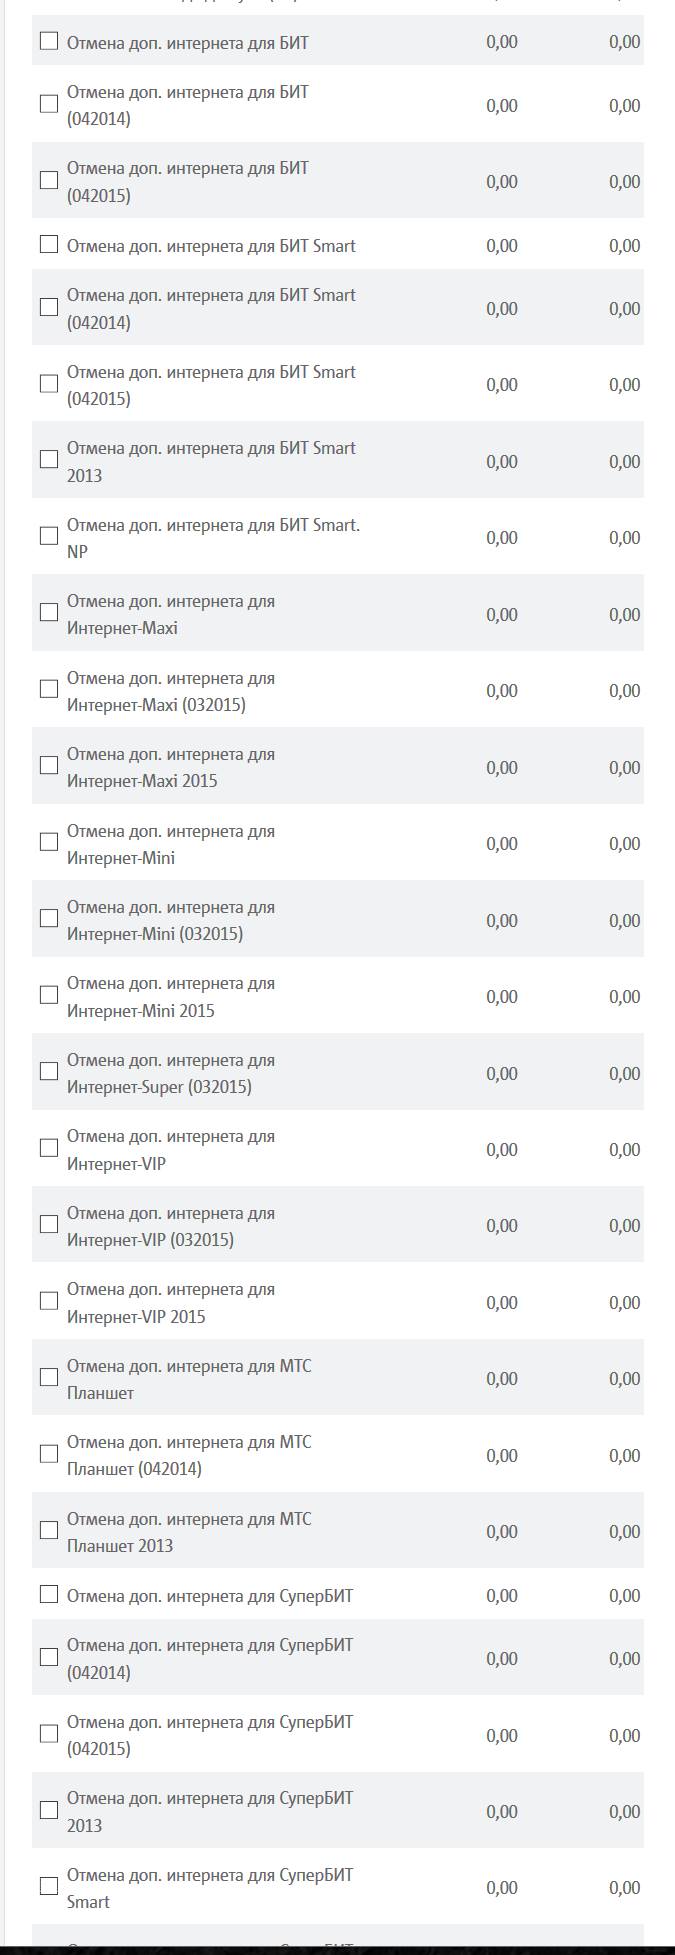Check Интернет-Maxi (032015) checkbox
This screenshot has height=1955, width=675.
(x=49, y=689)
